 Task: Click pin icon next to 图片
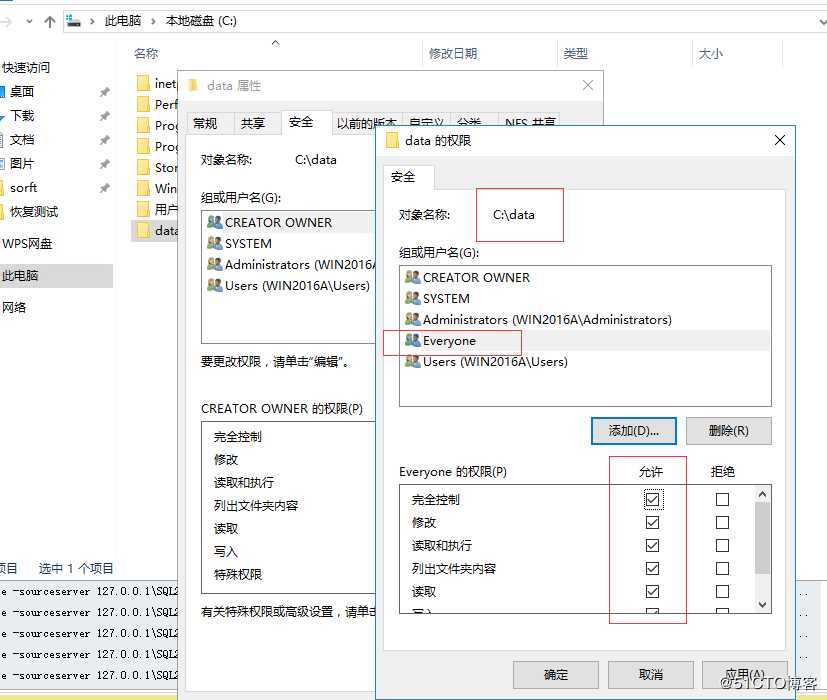point(104,164)
